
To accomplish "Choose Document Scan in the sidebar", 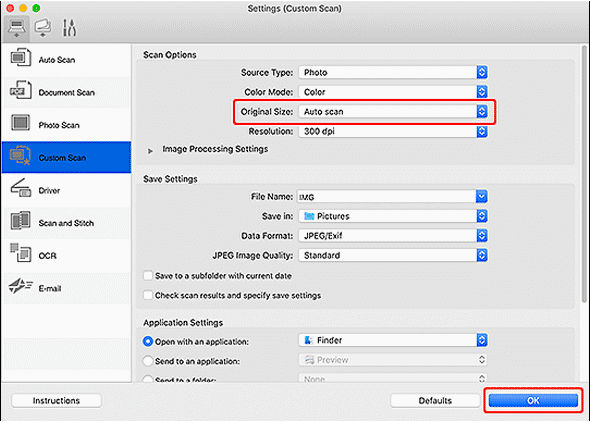I will click(66, 93).
